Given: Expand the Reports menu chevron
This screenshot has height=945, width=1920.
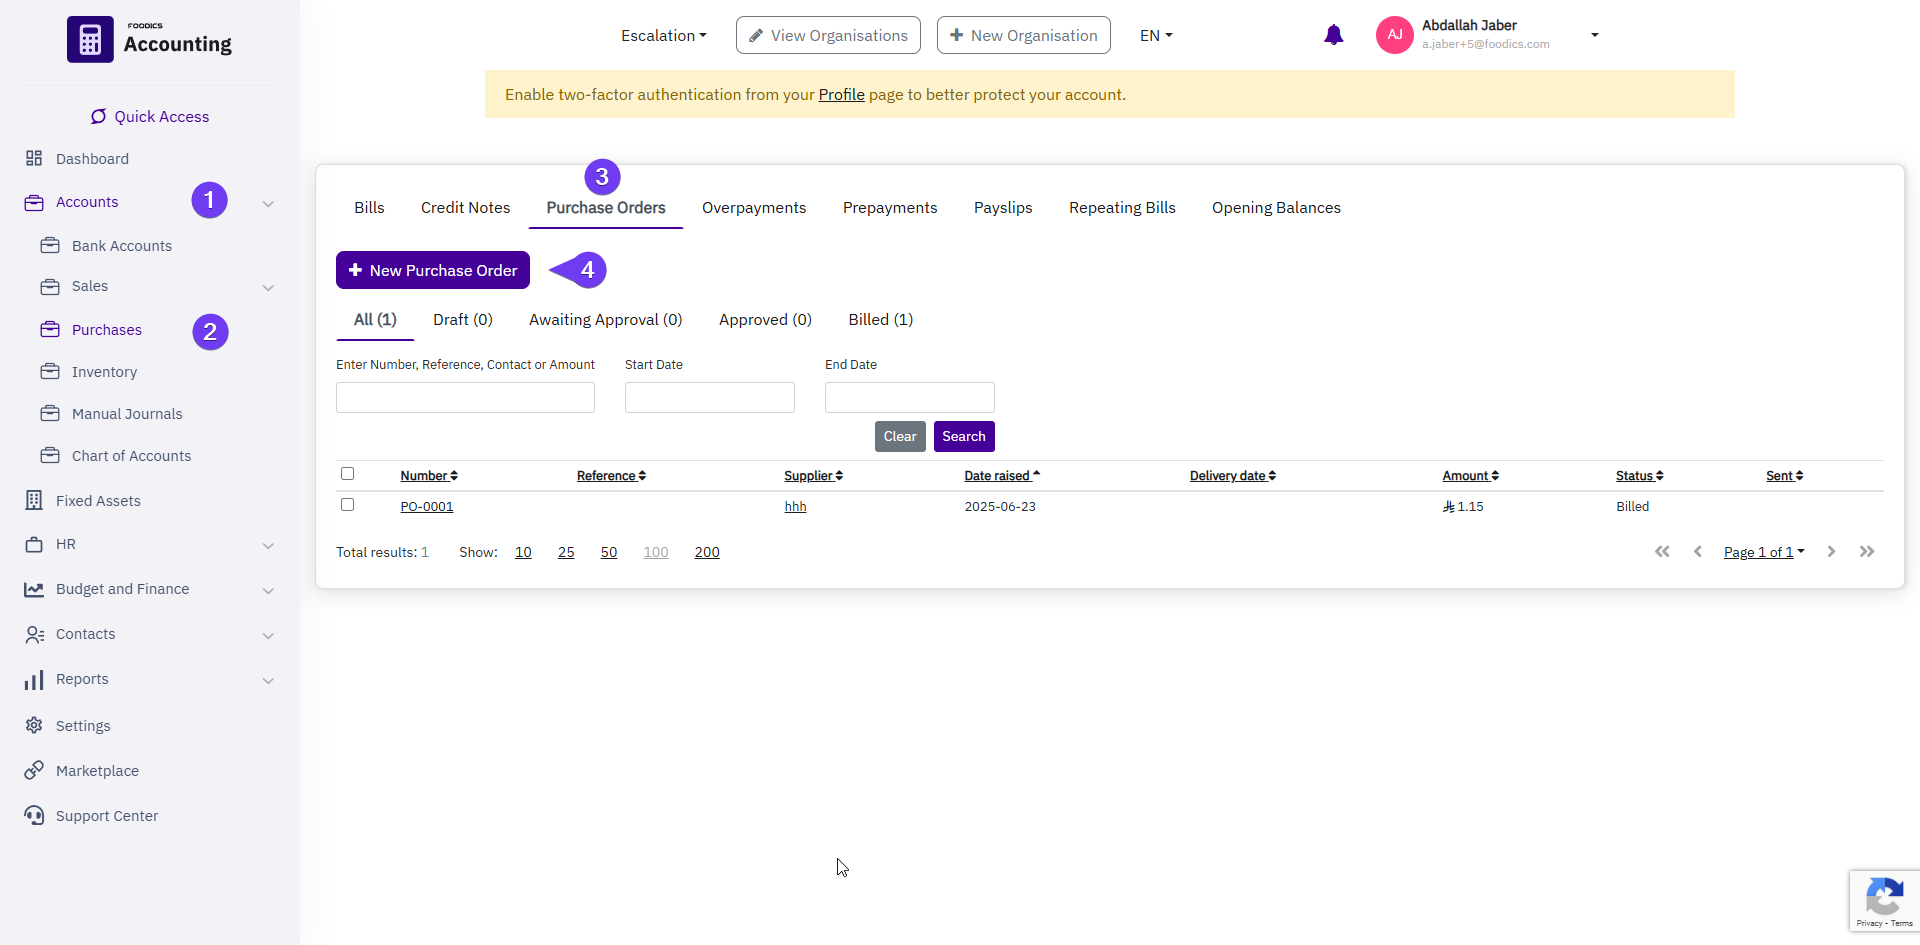Looking at the screenshot, I should point(268,680).
